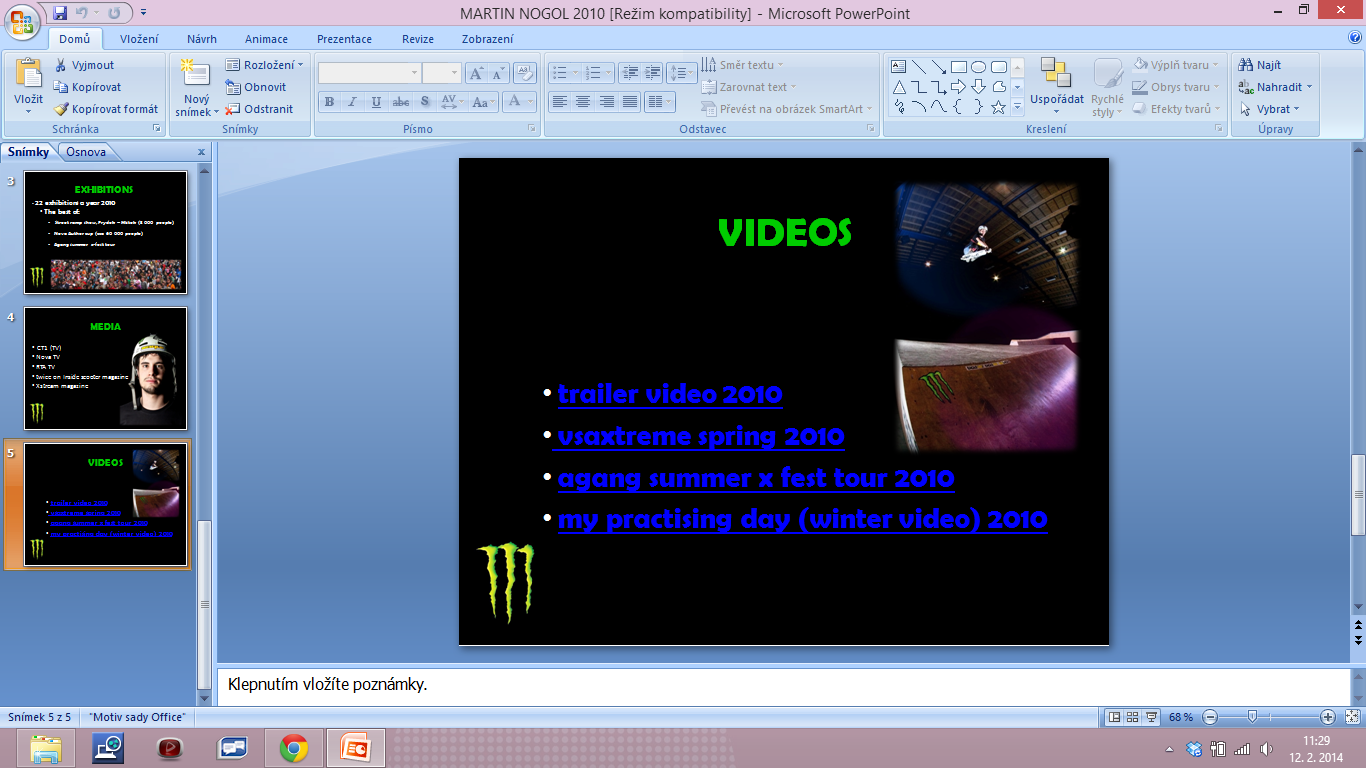This screenshot has width=1366, height=768.
Task: Switch to the Osnova outline tab
Action: [x=86, y=152]
